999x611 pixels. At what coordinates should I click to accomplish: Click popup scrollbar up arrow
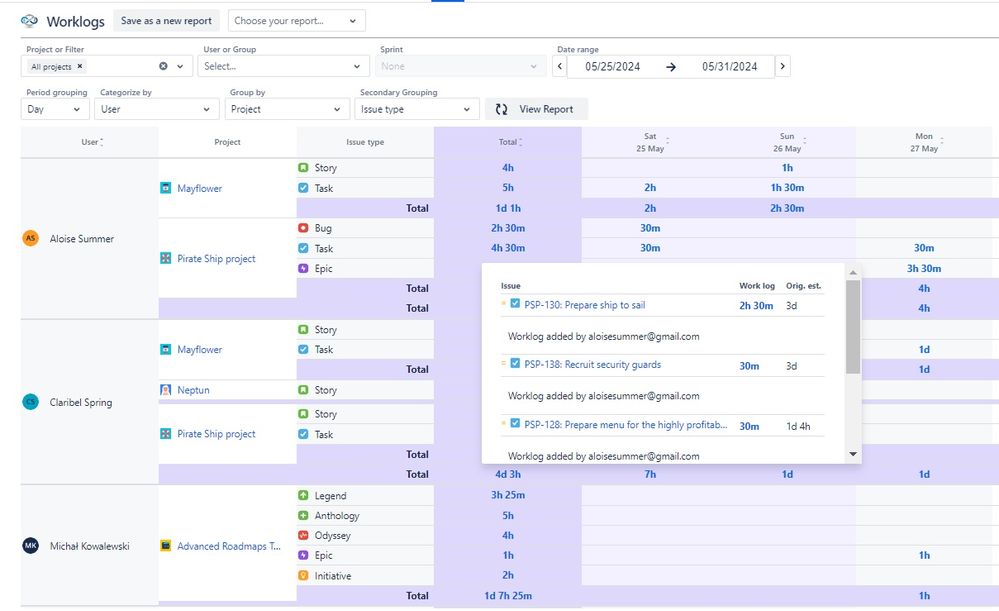(853, 273)
